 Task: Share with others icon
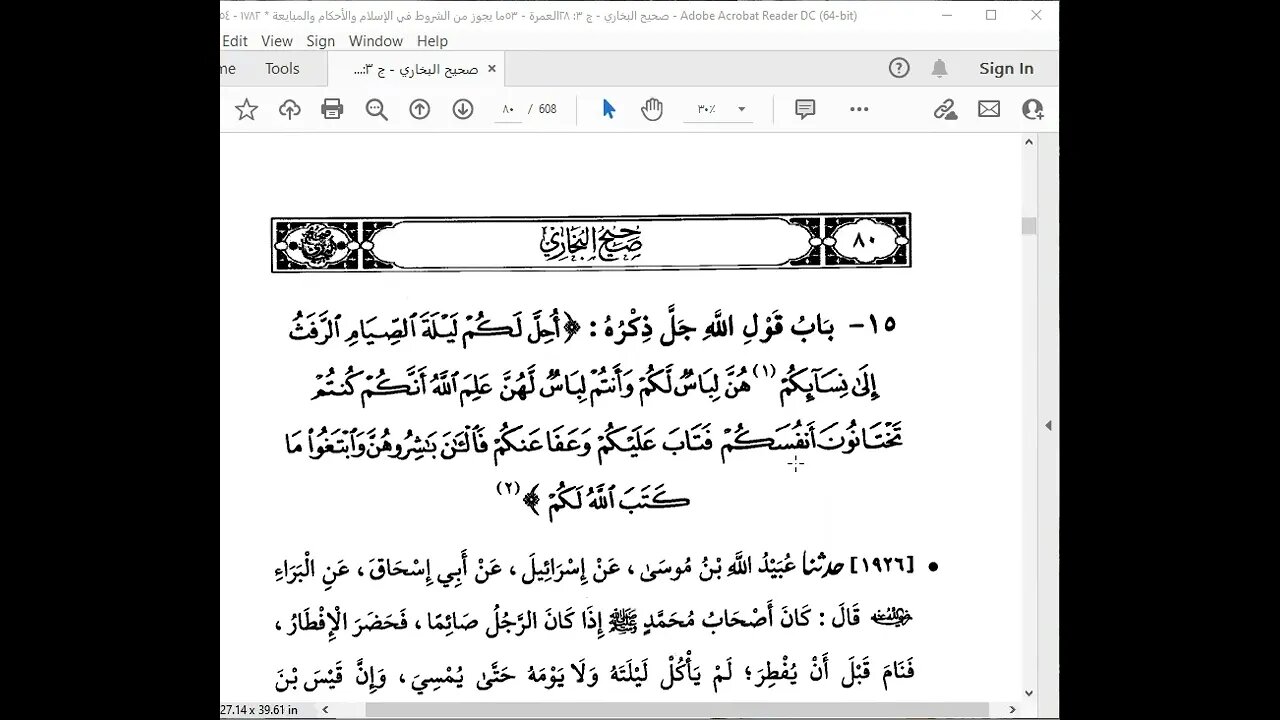tap(1032, 110)
